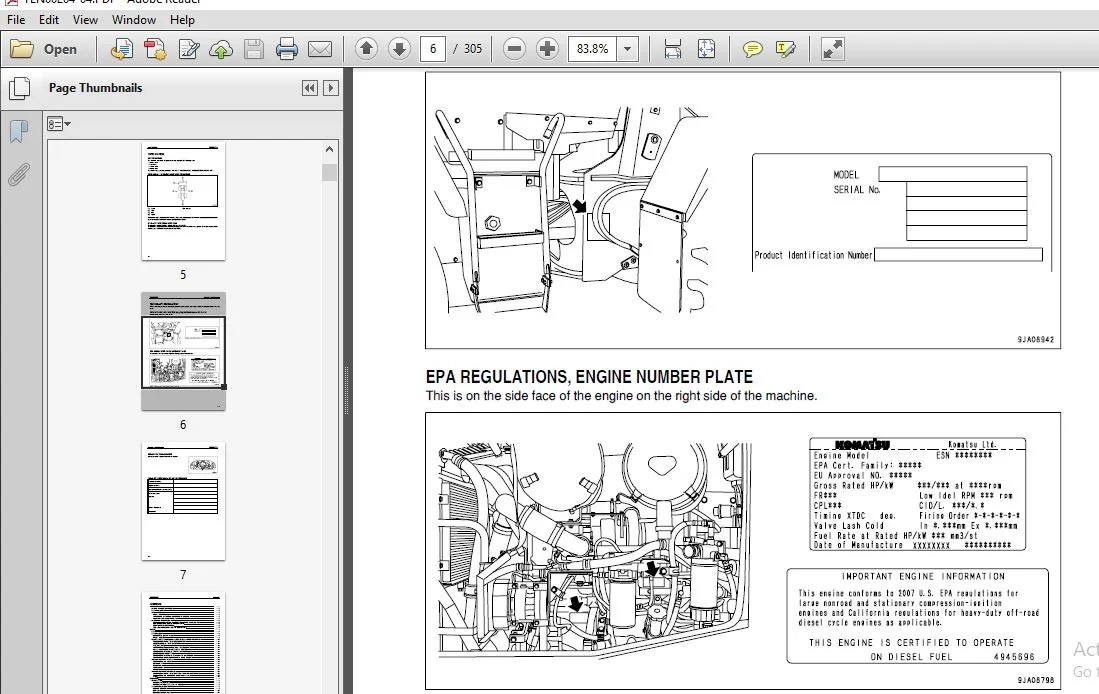Click page label 7 under thumbnail
The width and height of the screenshot is (1099, 694).
pos(183,575)
